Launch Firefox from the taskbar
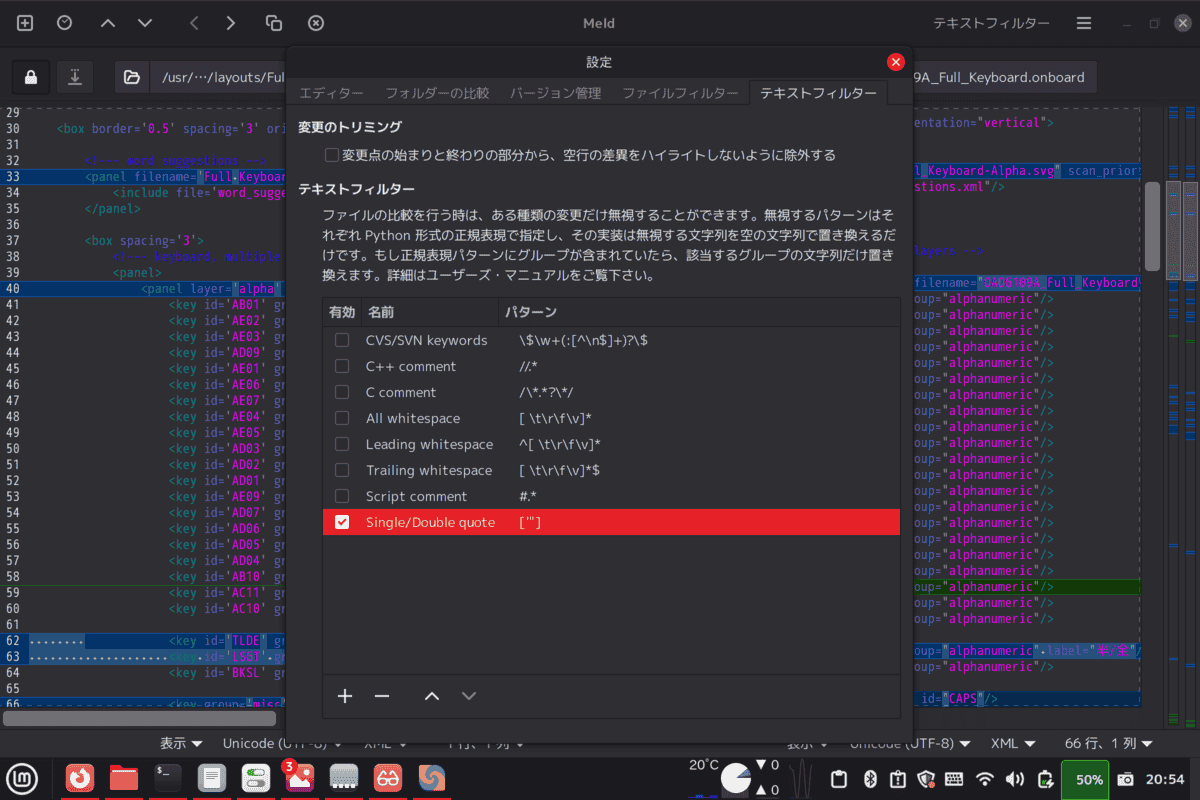Image resolution: width=1200 pixels, height=800 pixels. pyautogui.click(x=80, y=777)
